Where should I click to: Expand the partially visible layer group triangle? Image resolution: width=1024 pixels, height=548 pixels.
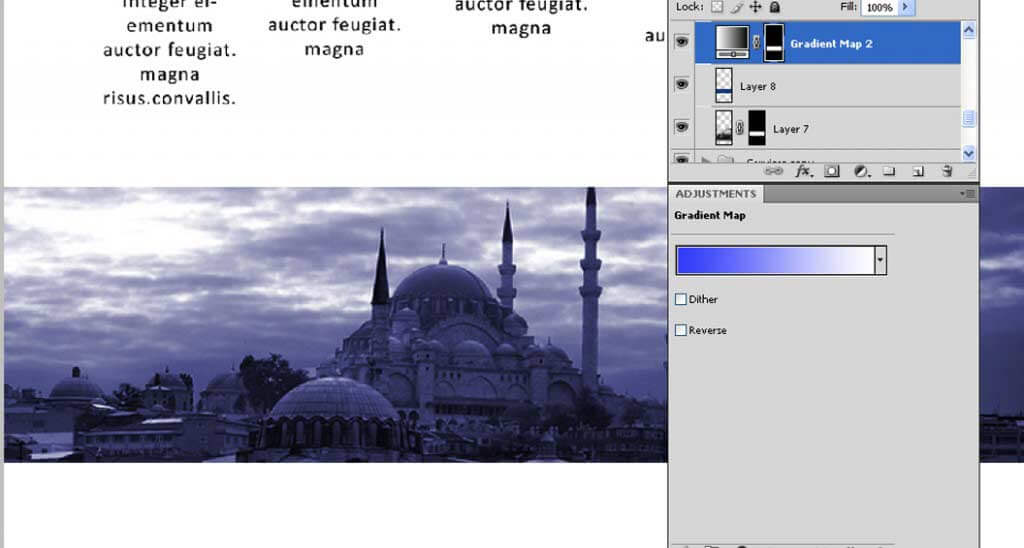click(705, 159)
